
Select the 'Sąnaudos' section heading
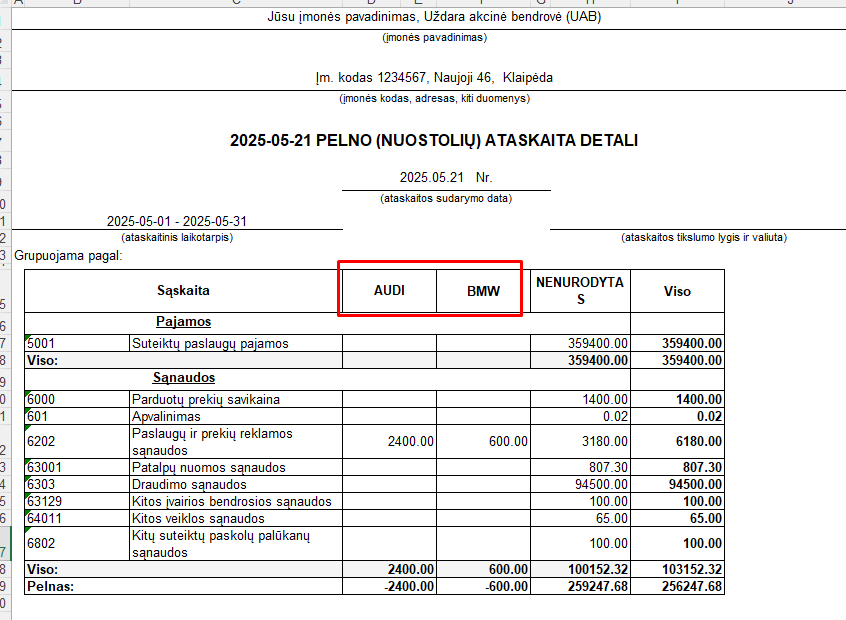[x=183, y=378]
